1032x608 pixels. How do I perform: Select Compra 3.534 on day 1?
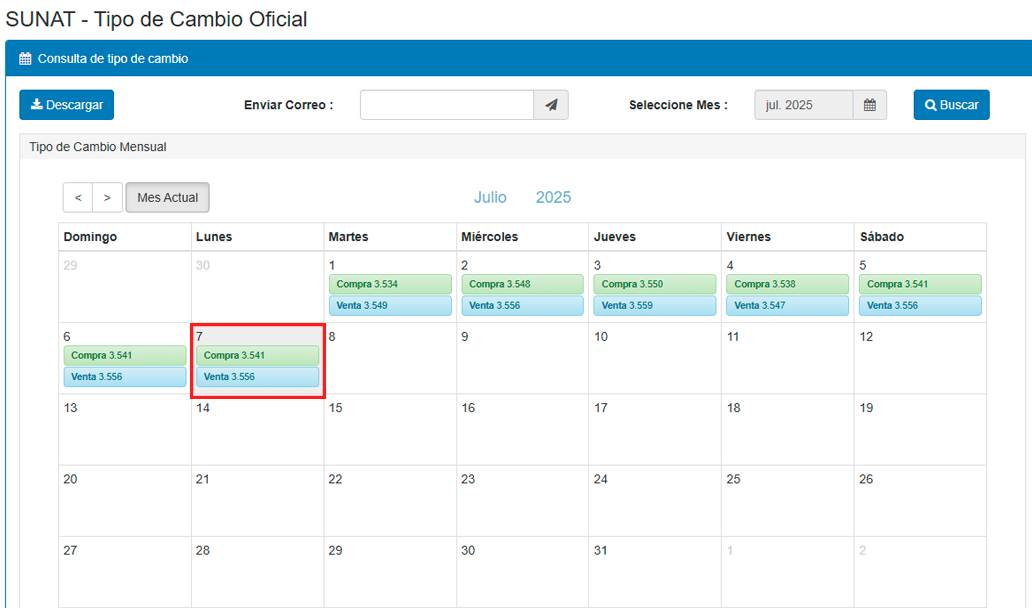click(390, 284)
